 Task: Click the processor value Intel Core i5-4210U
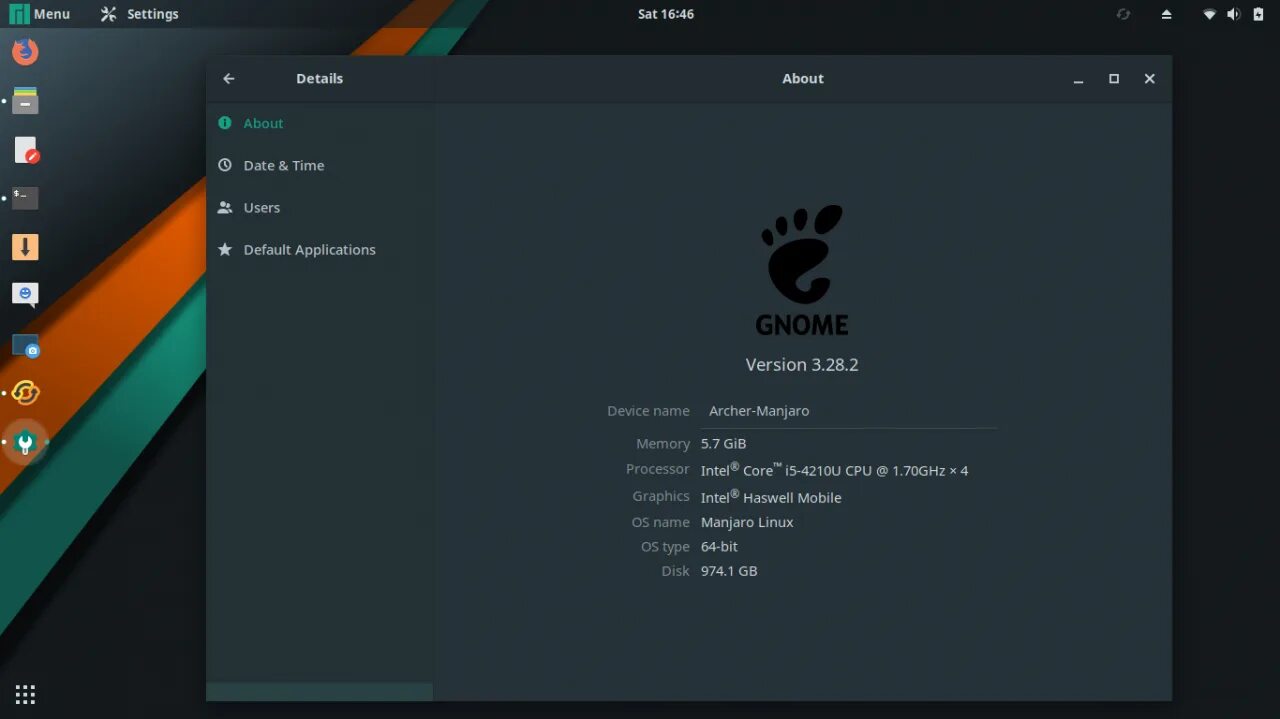coord(834,470)
